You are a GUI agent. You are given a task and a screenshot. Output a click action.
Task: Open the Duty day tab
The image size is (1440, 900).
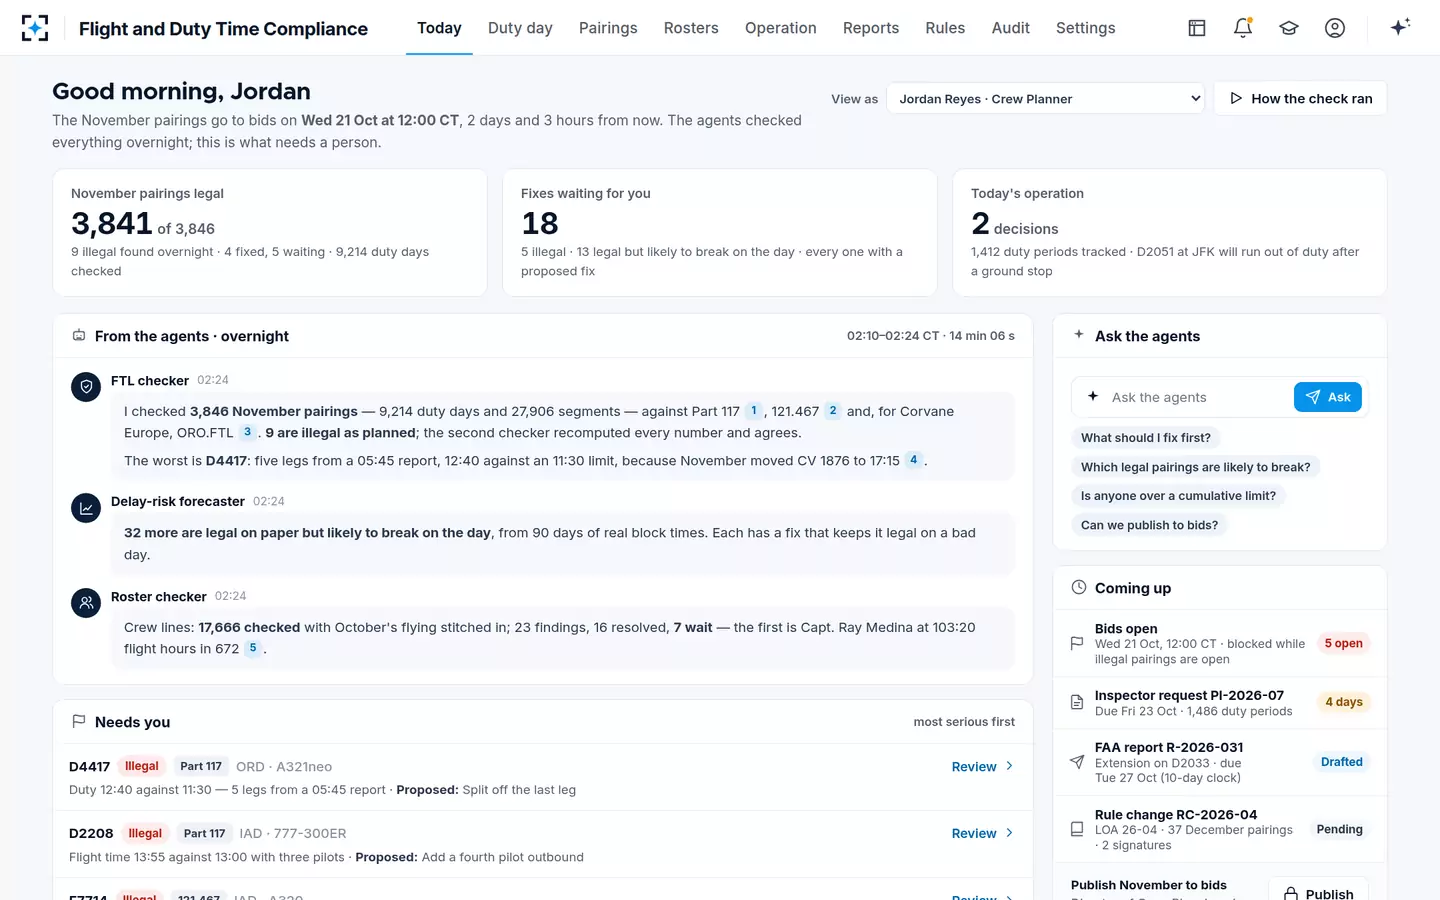[520, 28]
